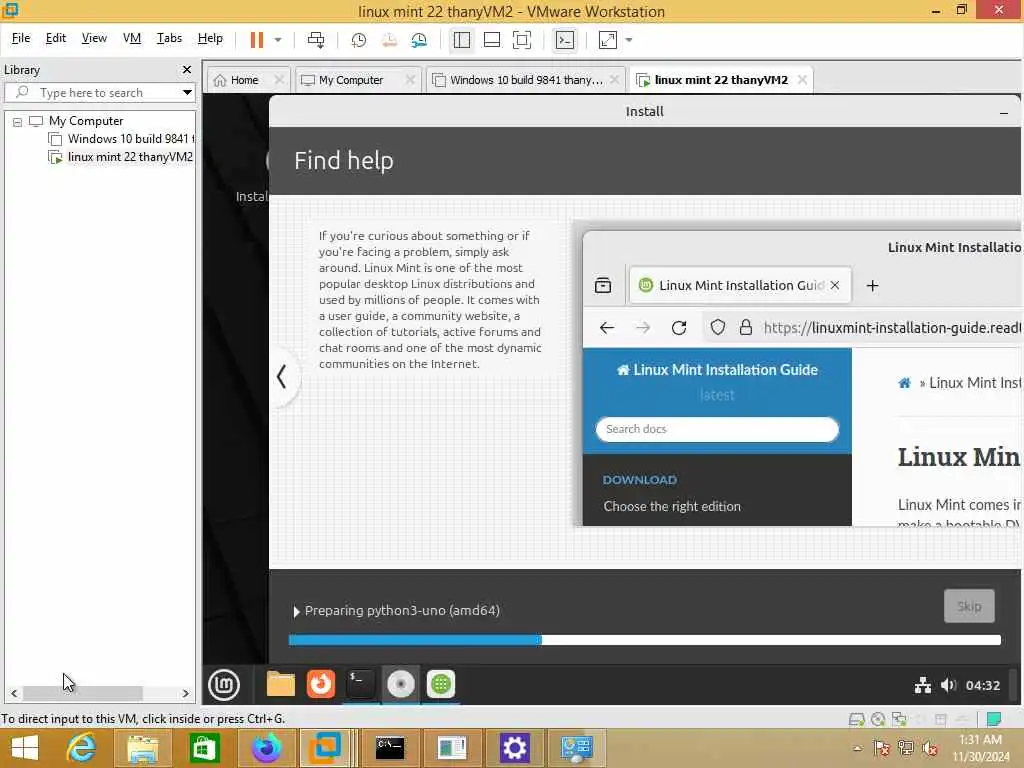Image resolution: width=1024 pixels, height=768 pixels.
Task: Open the snapshot manager
Action: click(419, 40)
